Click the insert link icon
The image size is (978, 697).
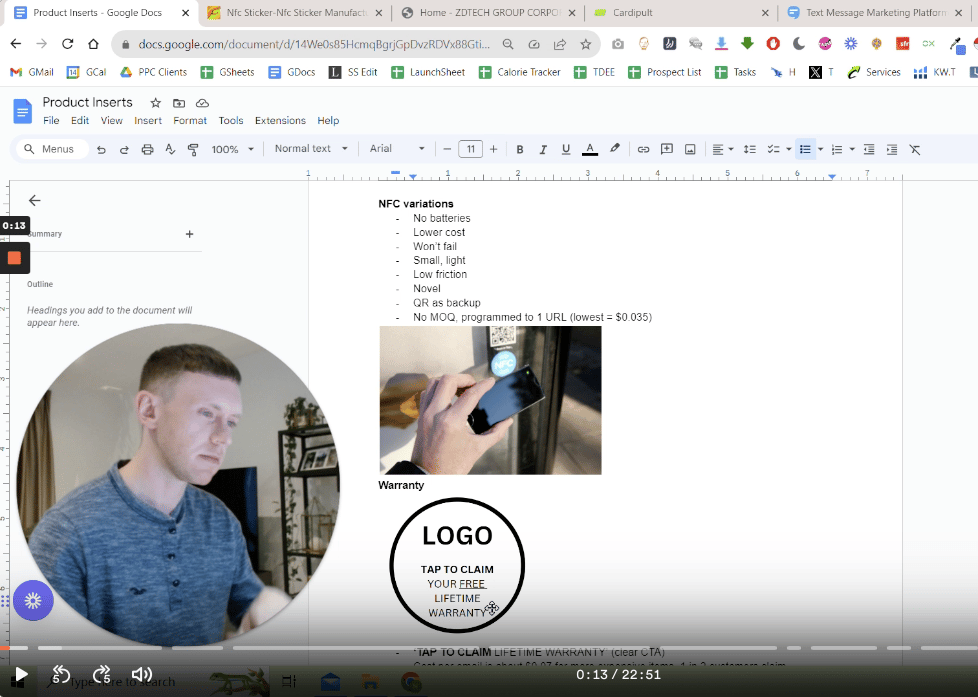click(643, 149)
